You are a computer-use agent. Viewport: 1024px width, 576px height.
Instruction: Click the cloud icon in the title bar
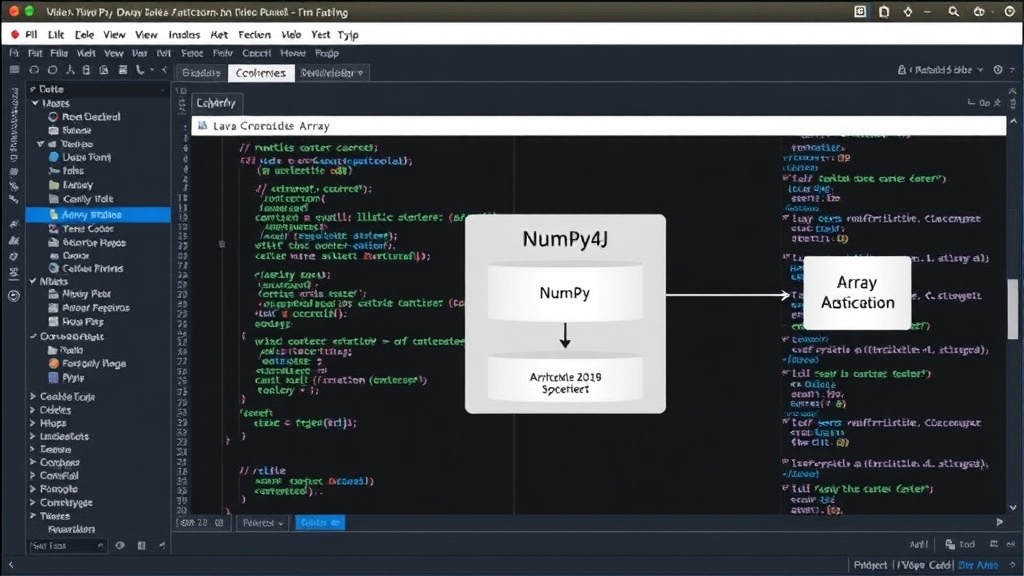979,12
